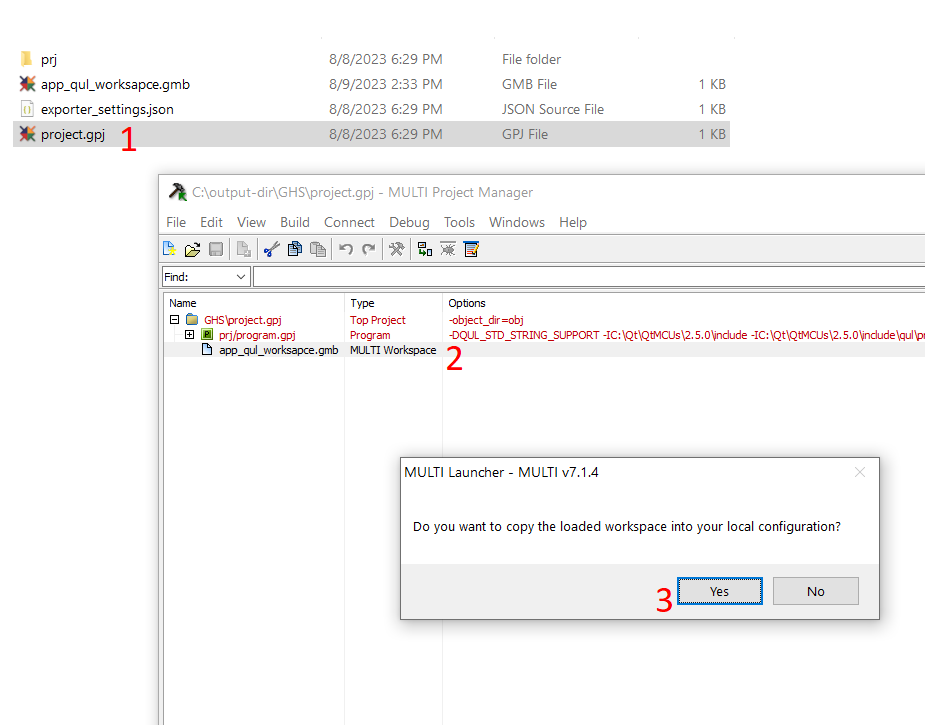The width and height of the screenshot is (925, 725).
Task: Expand the prj/program.gpj tree node
Action: point(189,334)
